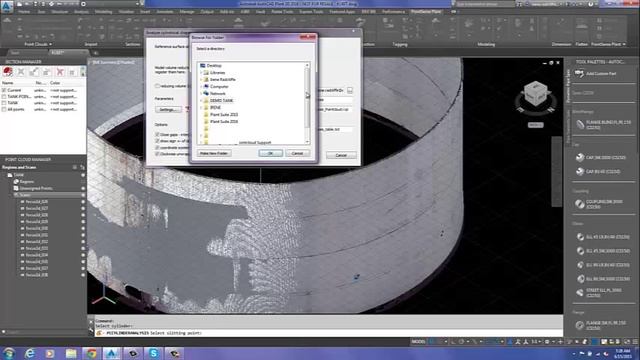Click Make New Folder button
This screenshot has height=360, width=640.
(x=214, y=153)
